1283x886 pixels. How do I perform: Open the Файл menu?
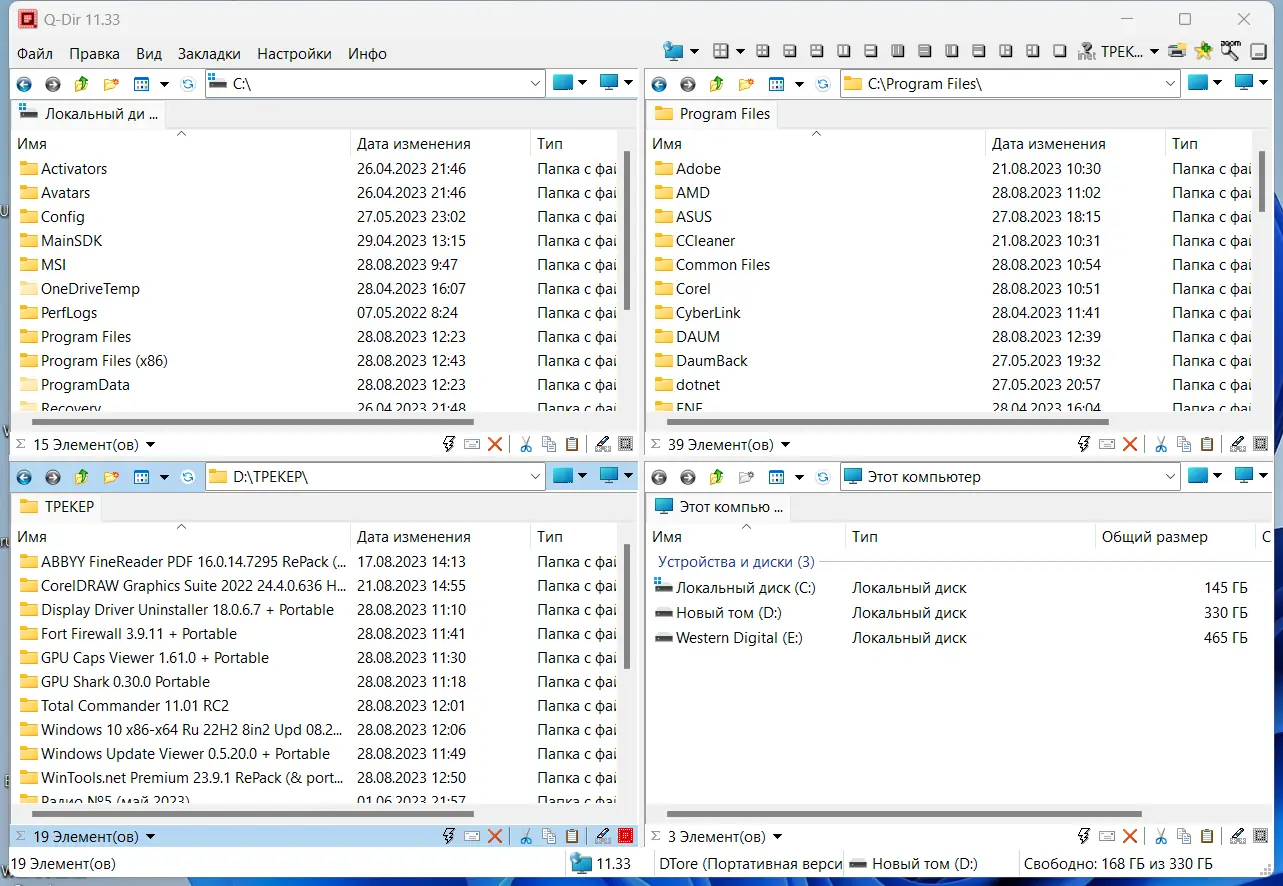point(35,54)
